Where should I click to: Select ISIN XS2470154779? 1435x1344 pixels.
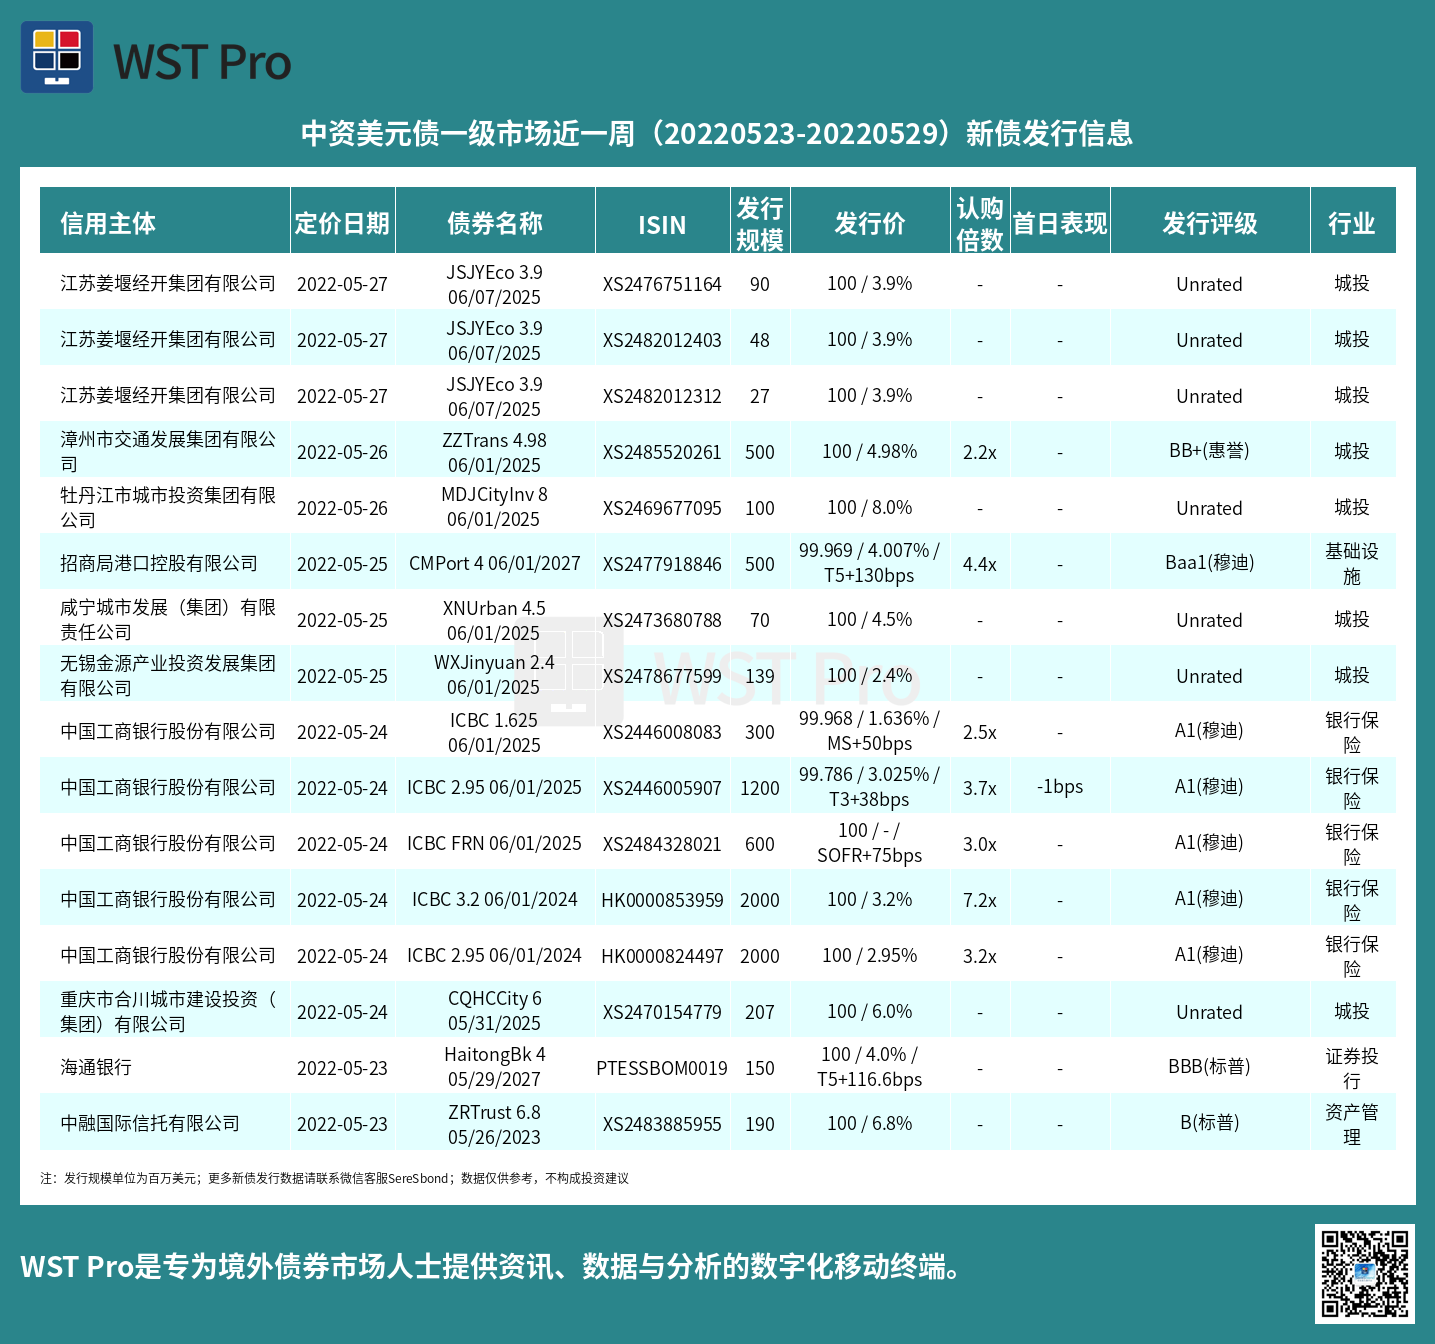662,1012
